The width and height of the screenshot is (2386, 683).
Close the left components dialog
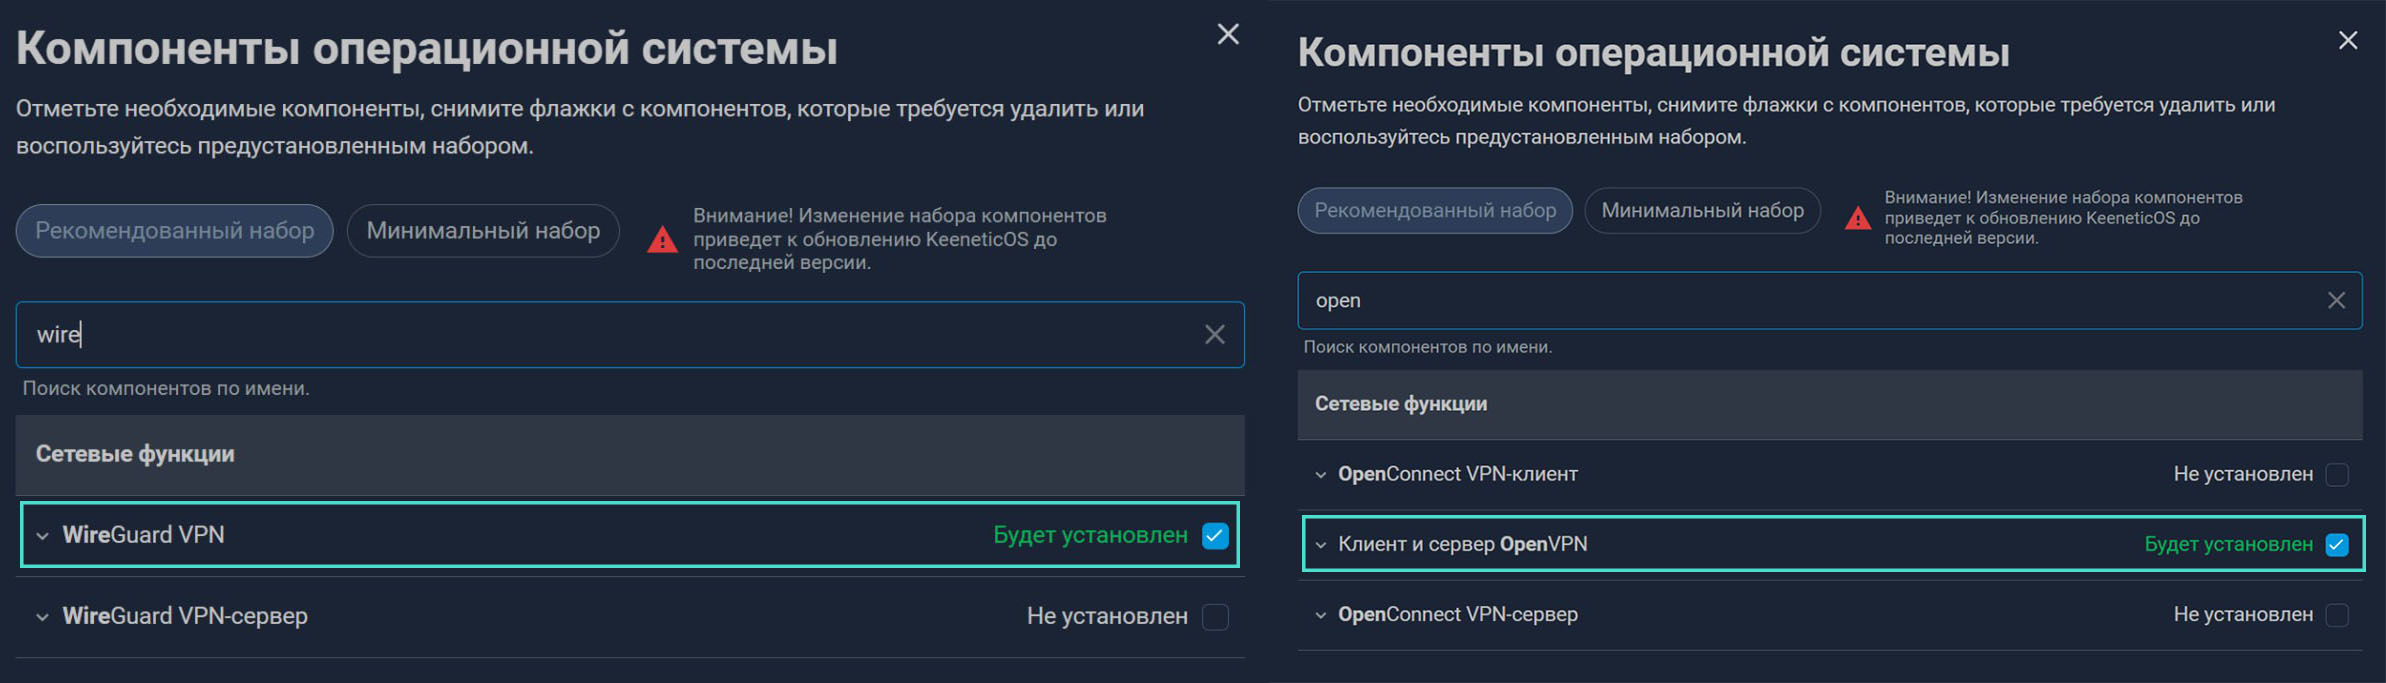point(1228,35)
